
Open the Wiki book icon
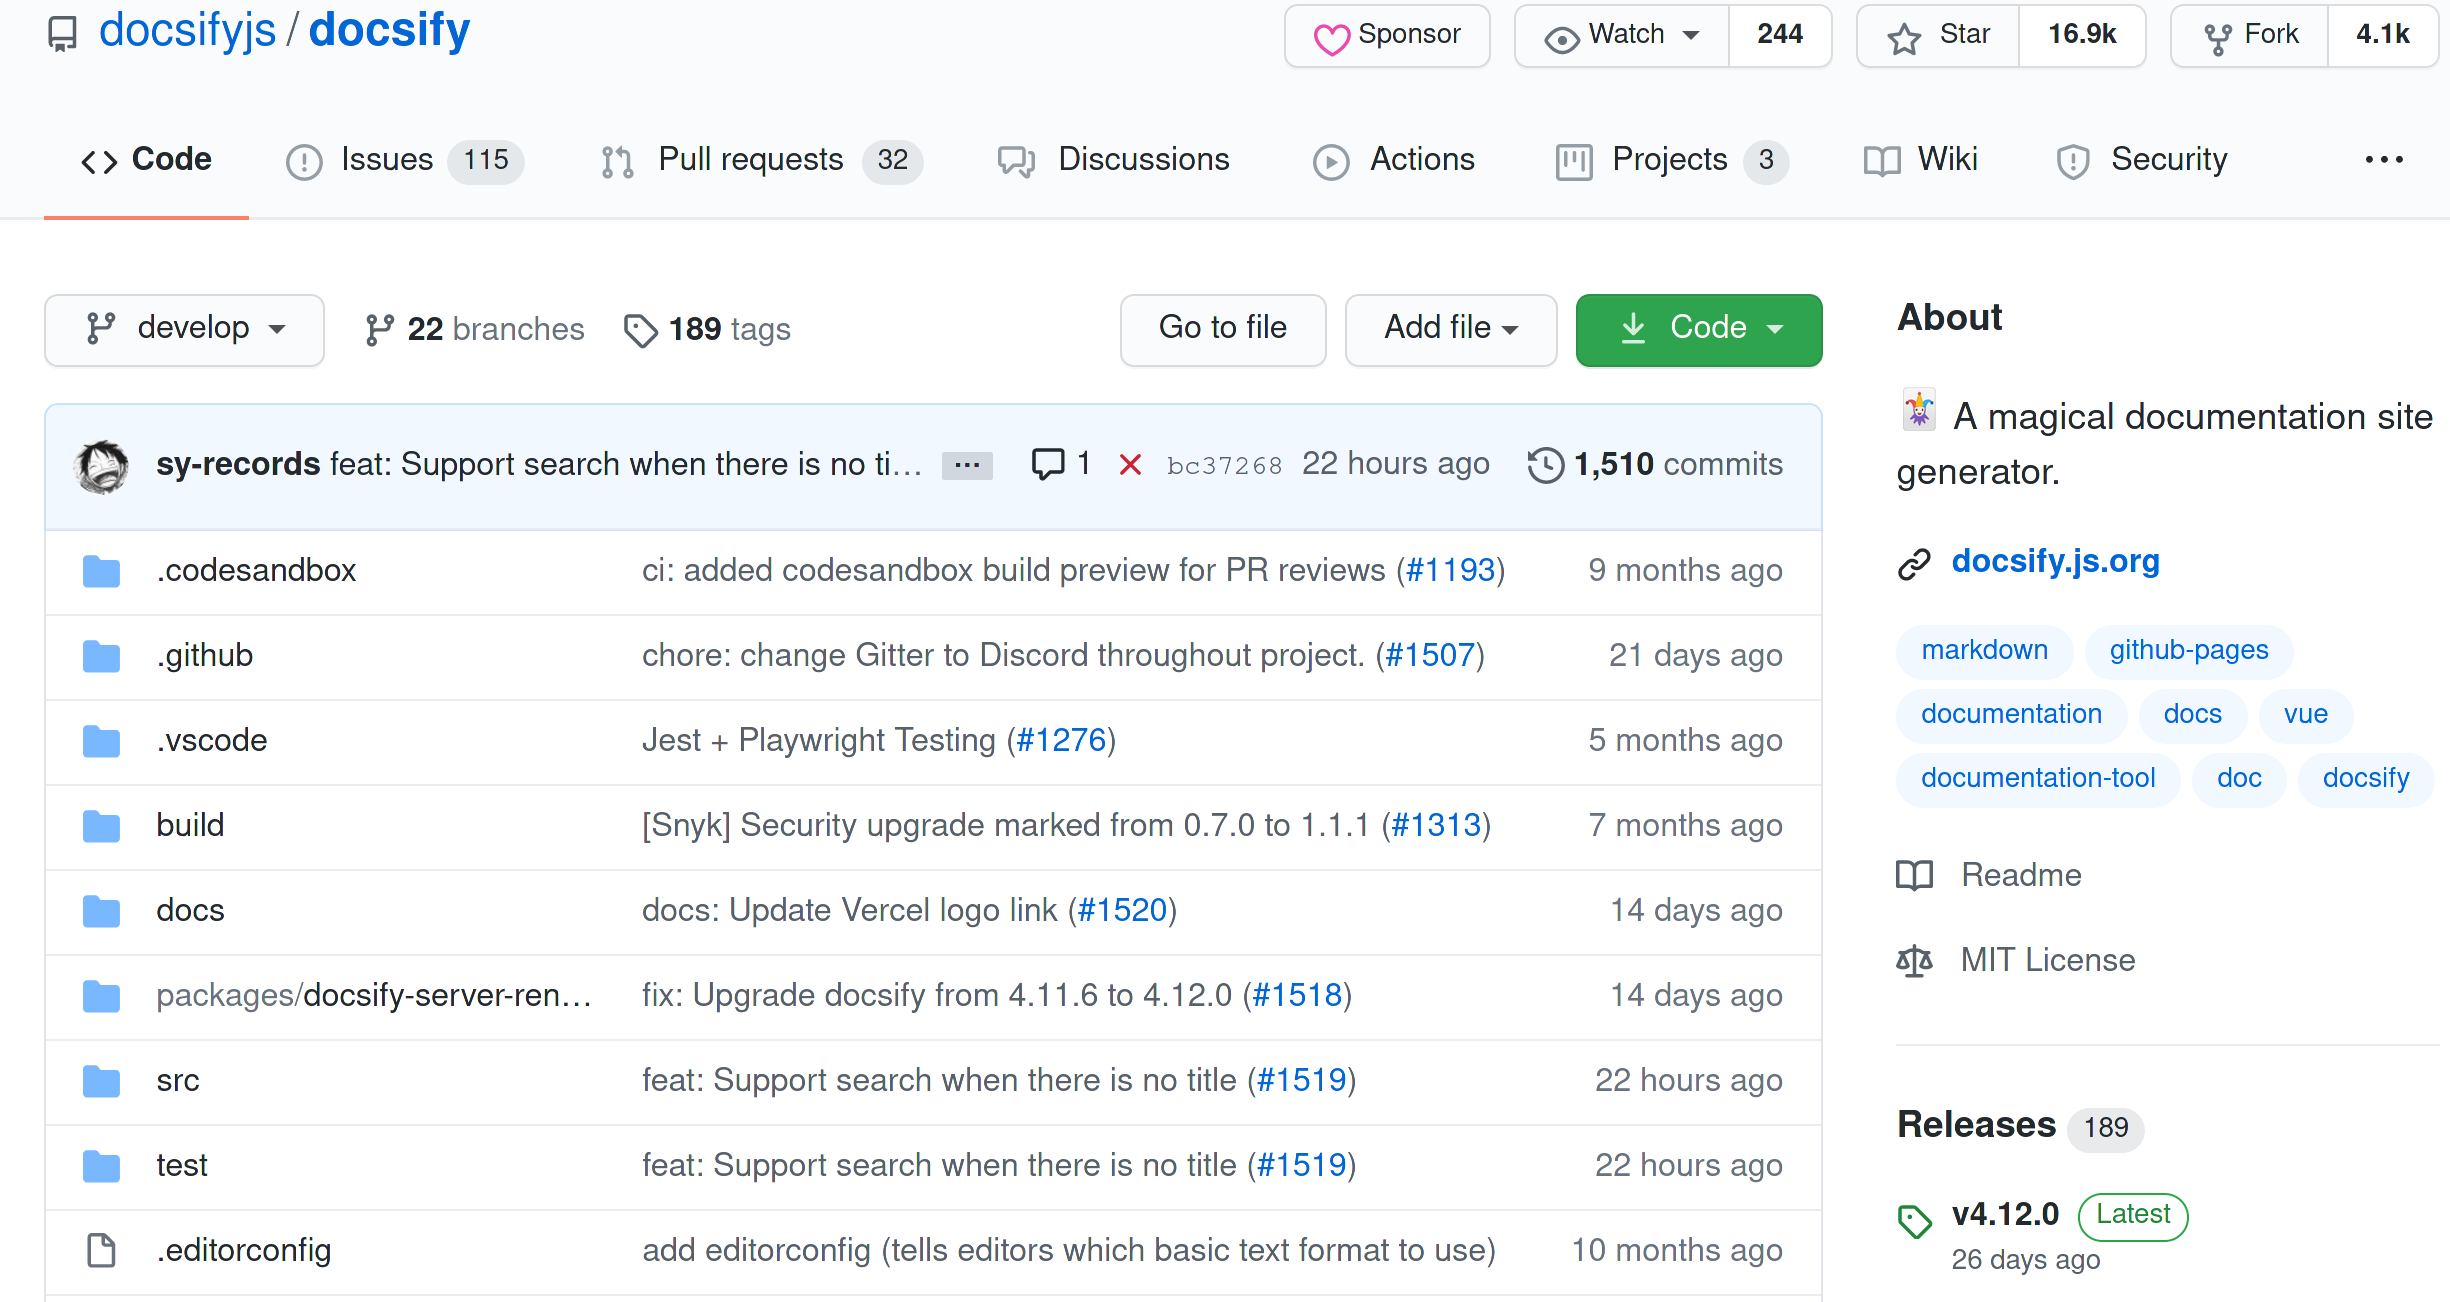coord(1881,161)
